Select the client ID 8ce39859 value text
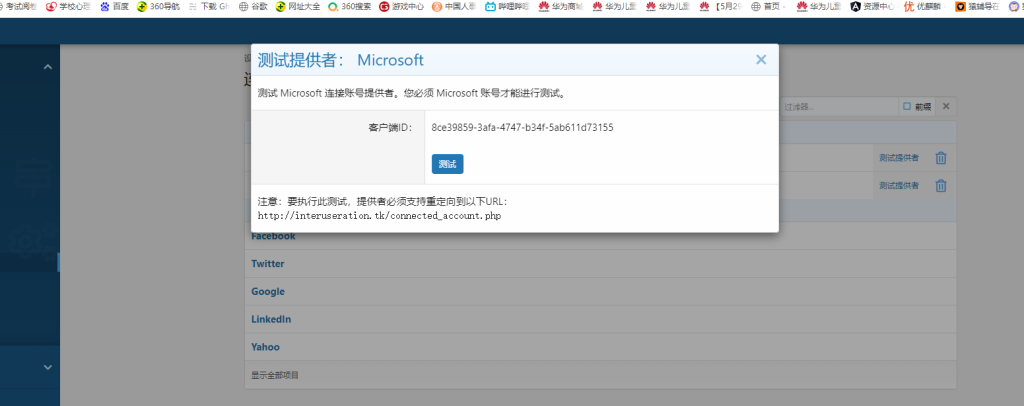Screen dimensions: 1024x406 point(522,127)
